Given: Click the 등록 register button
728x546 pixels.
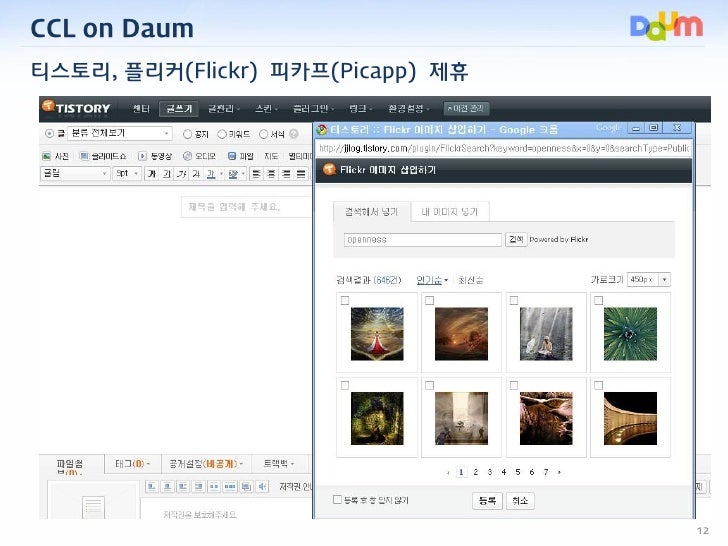Looking at the screenshot, I should pyautogui.click(x=488, y=500).
